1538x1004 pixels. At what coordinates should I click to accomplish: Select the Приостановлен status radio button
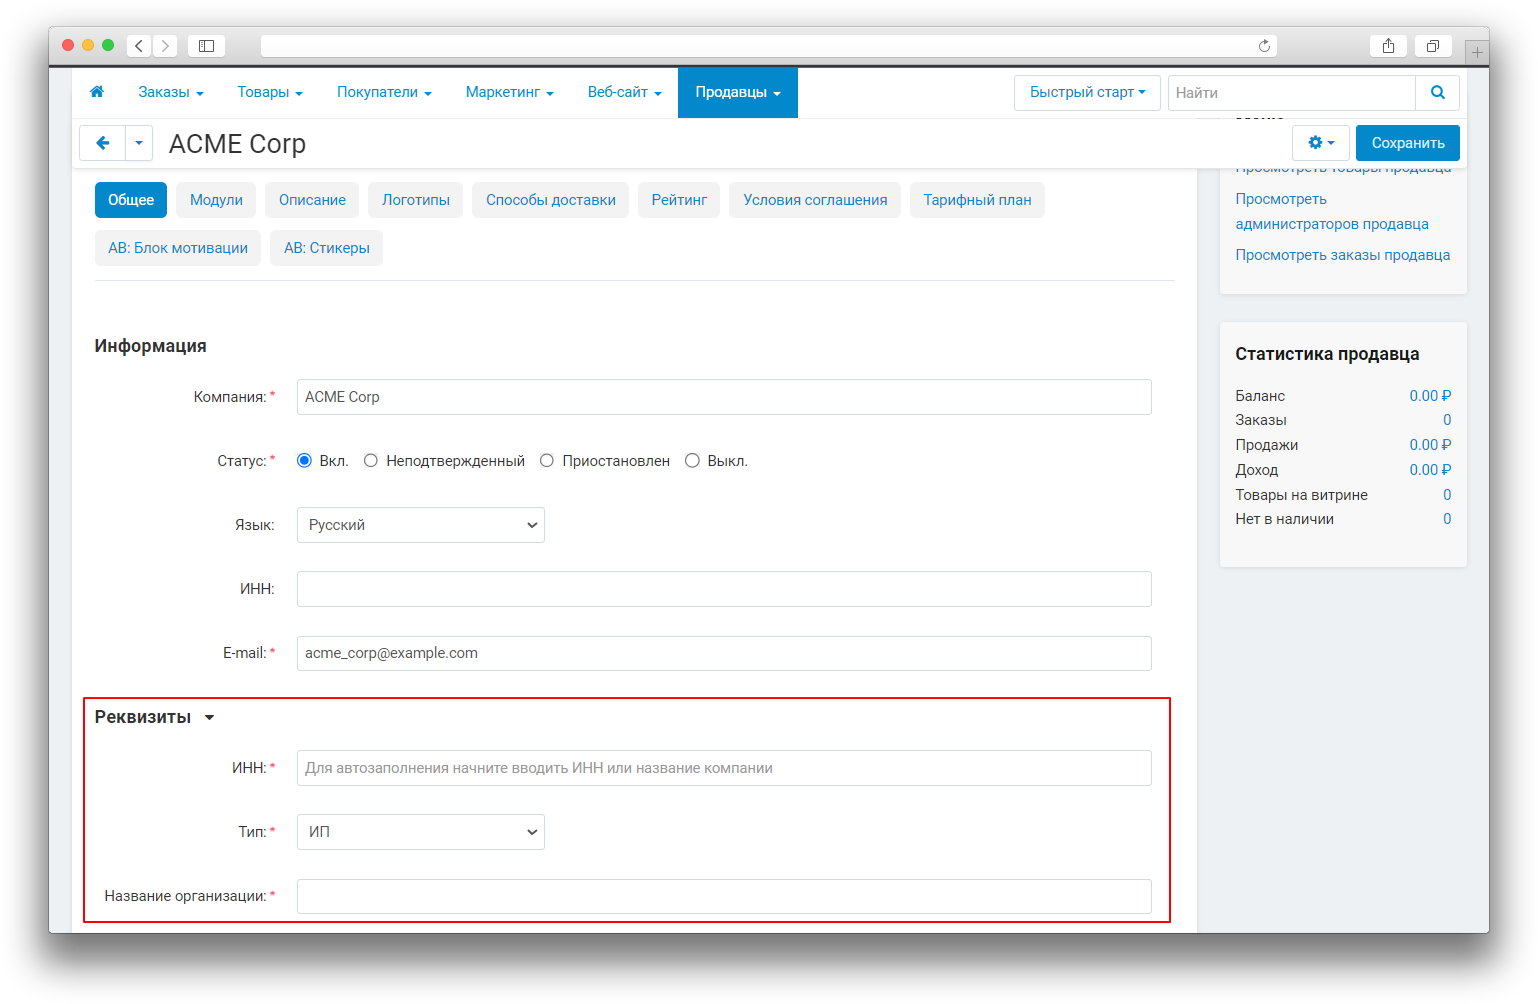coord(547,461)
